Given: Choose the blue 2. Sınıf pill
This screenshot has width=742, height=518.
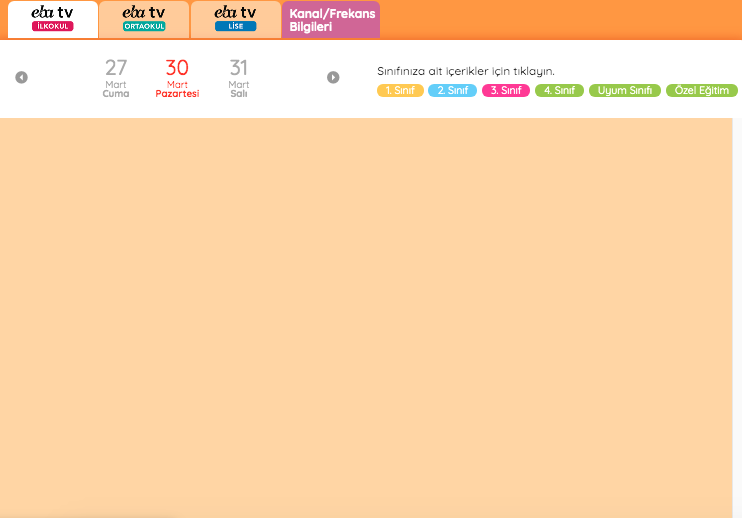Looking at the screenshot, I should (452, 91).
